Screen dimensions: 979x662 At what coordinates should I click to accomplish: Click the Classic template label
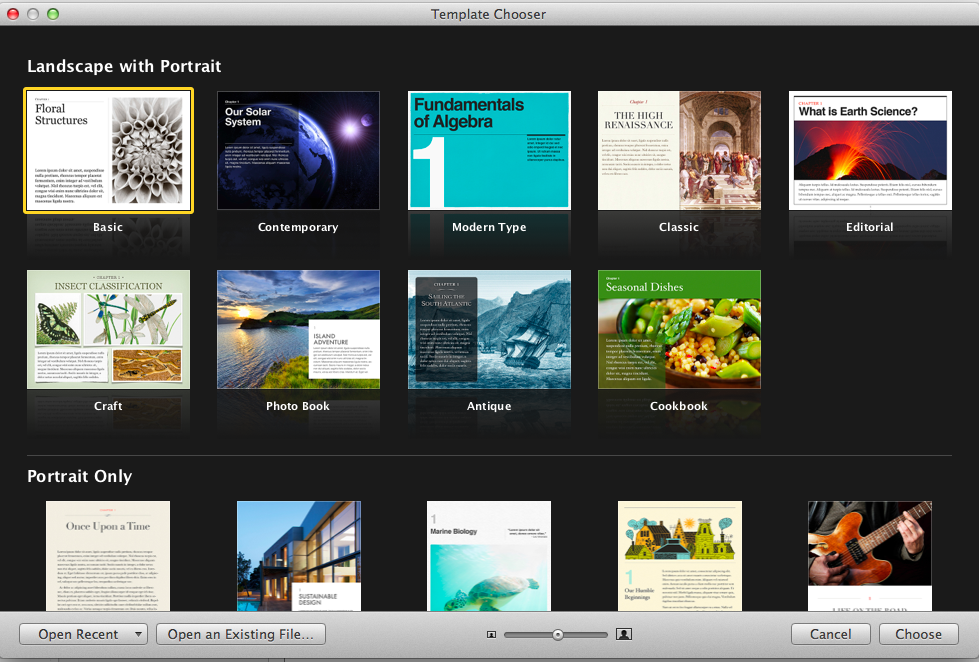(679, 227)
